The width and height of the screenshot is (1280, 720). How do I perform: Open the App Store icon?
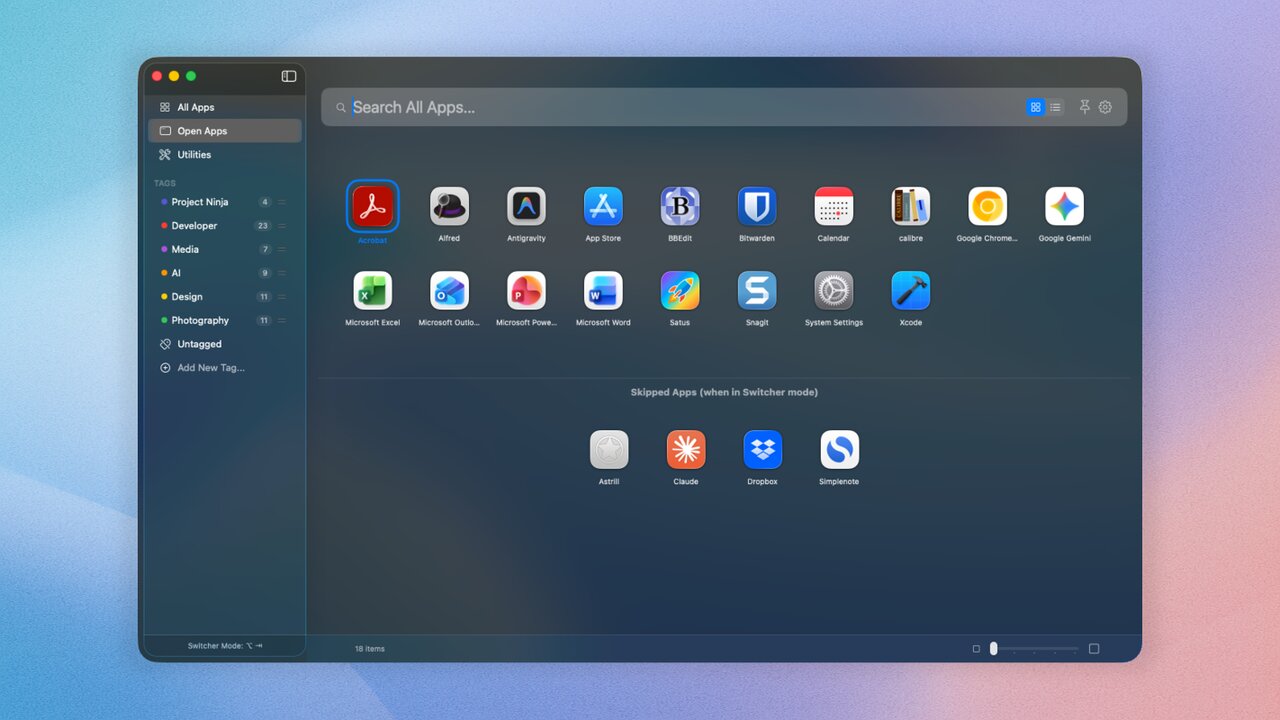603,206
